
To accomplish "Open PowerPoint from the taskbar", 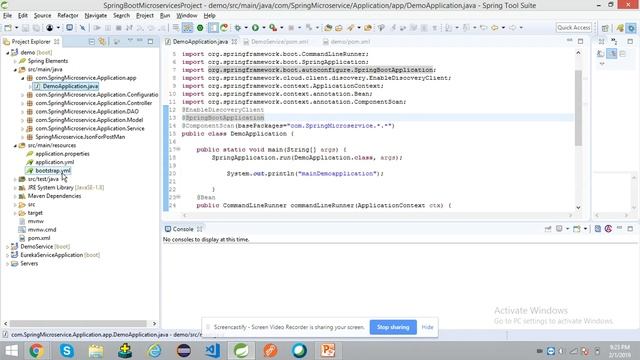I will [328, 351].
